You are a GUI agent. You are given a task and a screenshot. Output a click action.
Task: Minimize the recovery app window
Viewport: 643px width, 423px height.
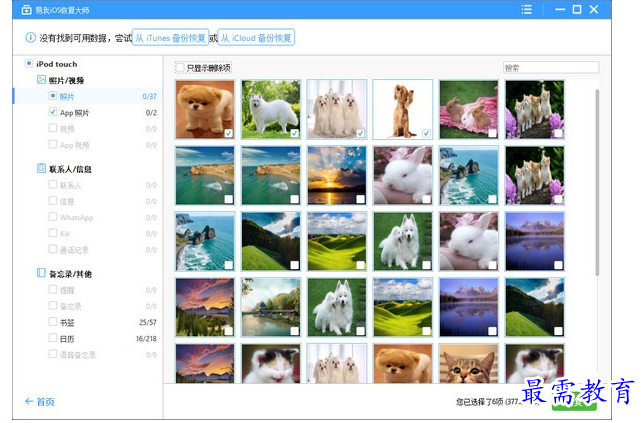click(x=560, y=9)
